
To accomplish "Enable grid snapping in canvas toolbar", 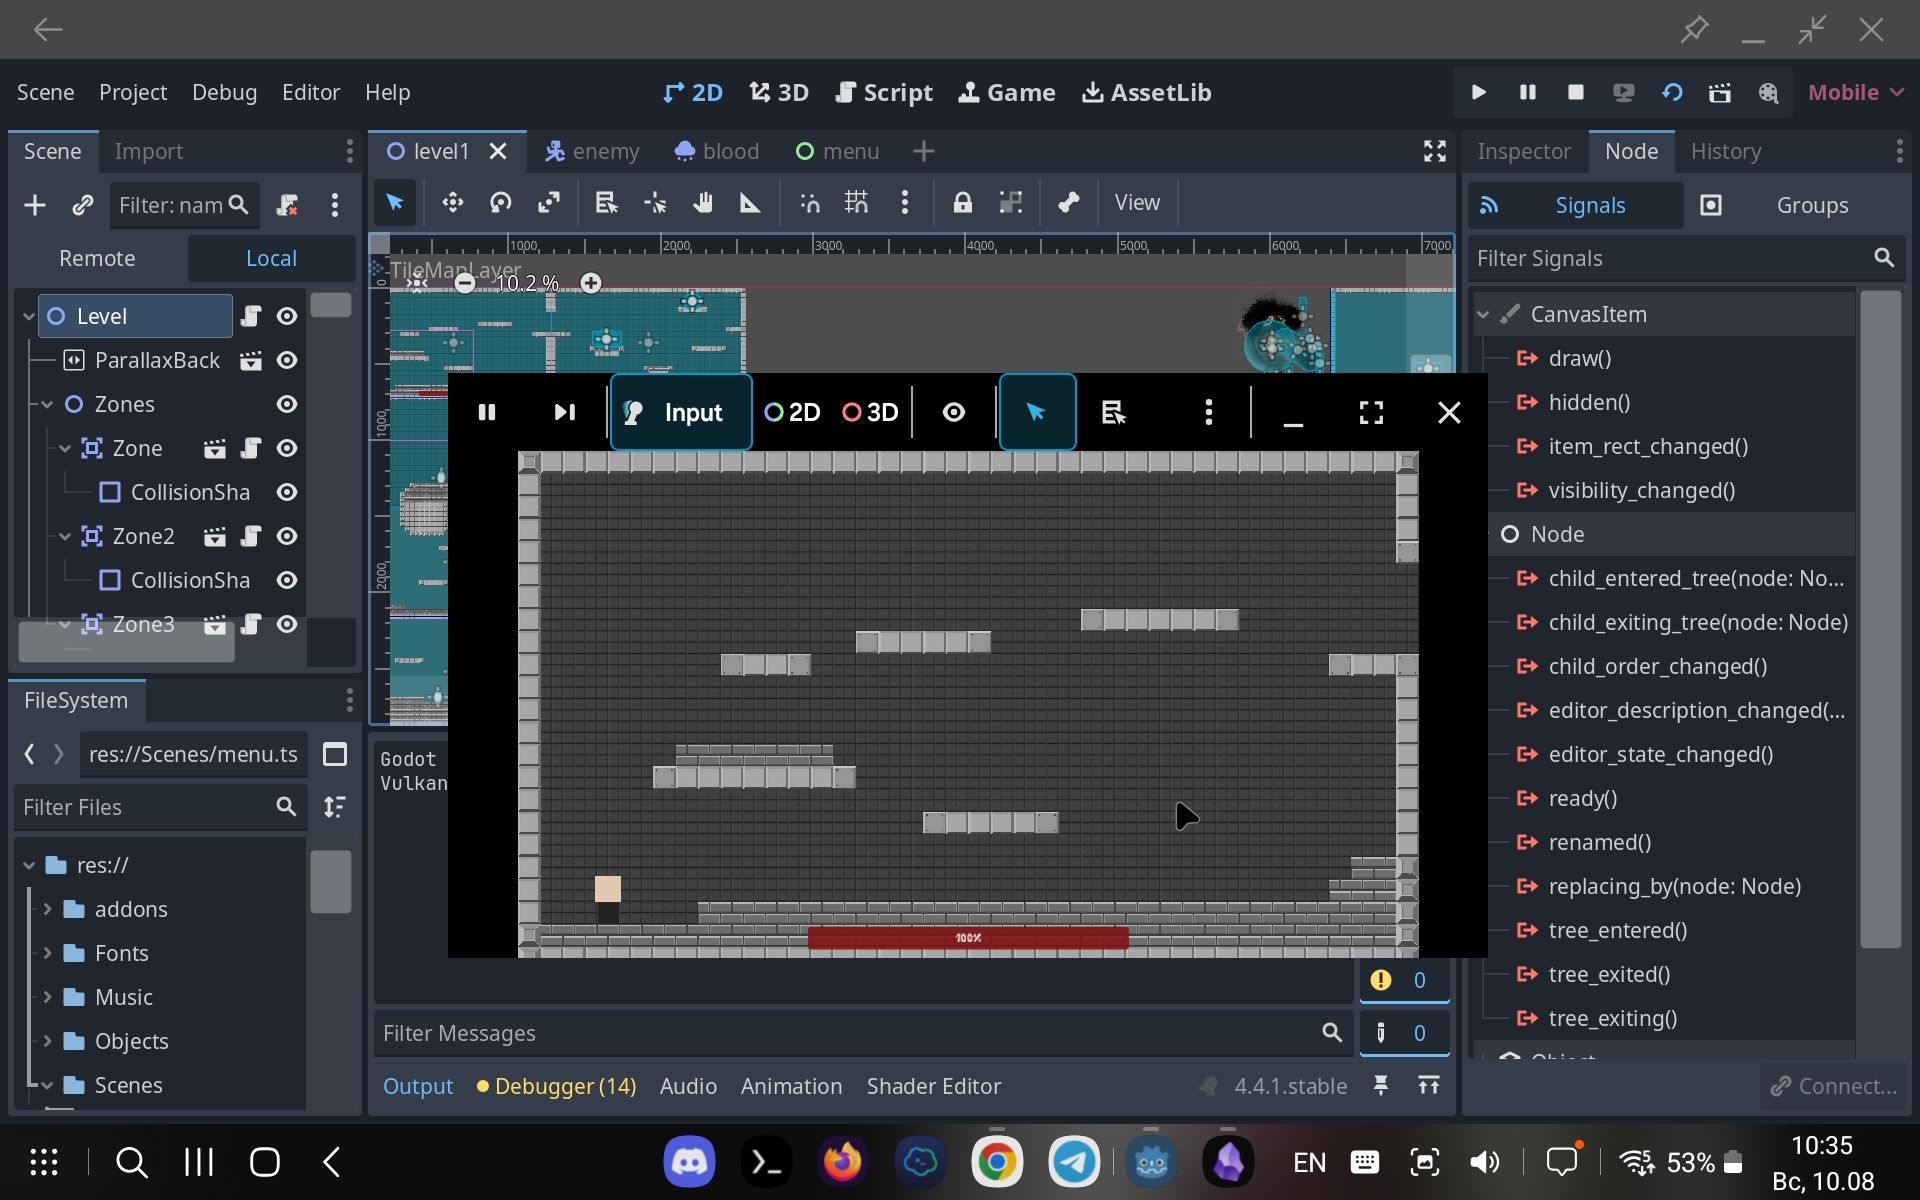I will pyautogui.click(x=858, y=203).
